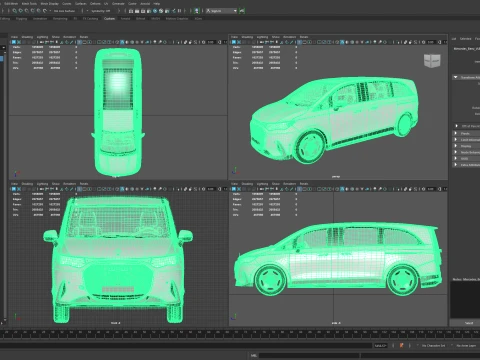Viewport: 480px width, 360px height.
Task: Open Panels menu in side view panel
Action: click(x=304, y=184)
